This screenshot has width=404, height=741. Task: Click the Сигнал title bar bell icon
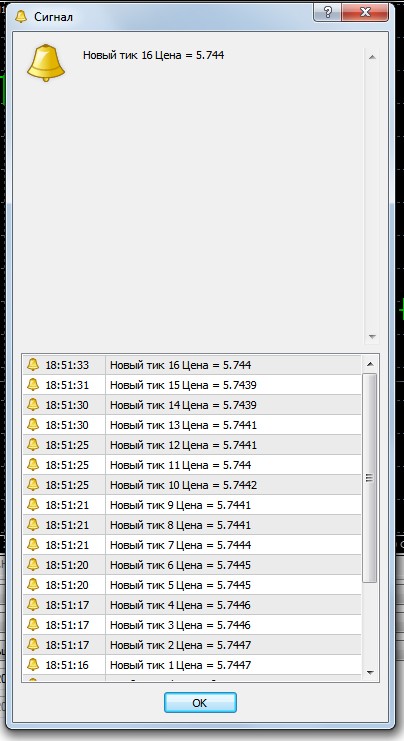click(x=21, y=17)
